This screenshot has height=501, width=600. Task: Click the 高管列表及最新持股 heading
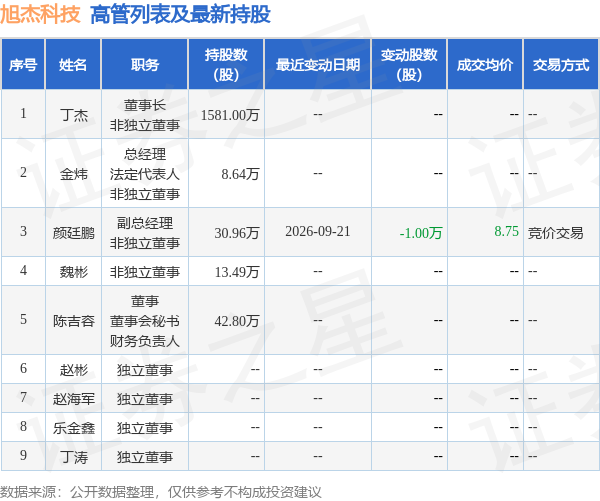click(180, 15)
